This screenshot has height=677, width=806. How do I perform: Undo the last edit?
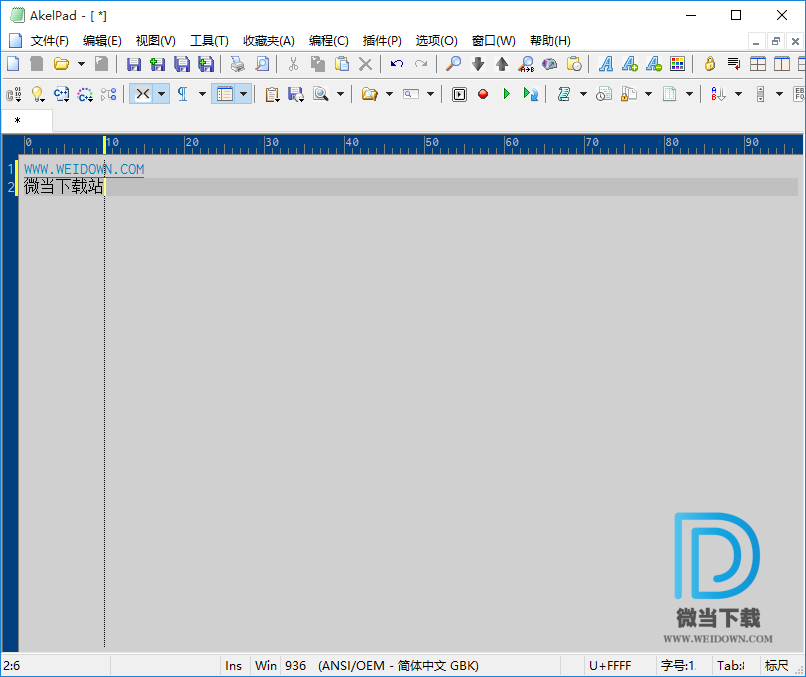click(x=397, y=64)
